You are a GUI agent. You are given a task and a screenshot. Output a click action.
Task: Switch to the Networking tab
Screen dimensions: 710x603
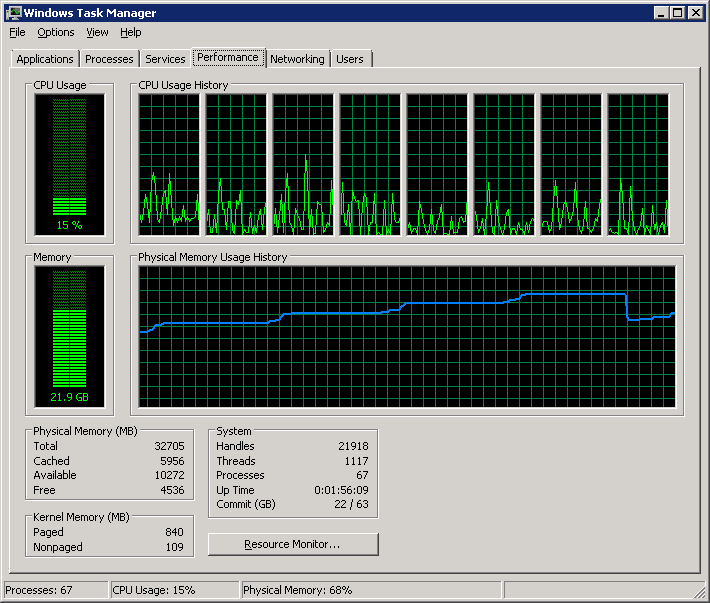click(x=297, y=59)
